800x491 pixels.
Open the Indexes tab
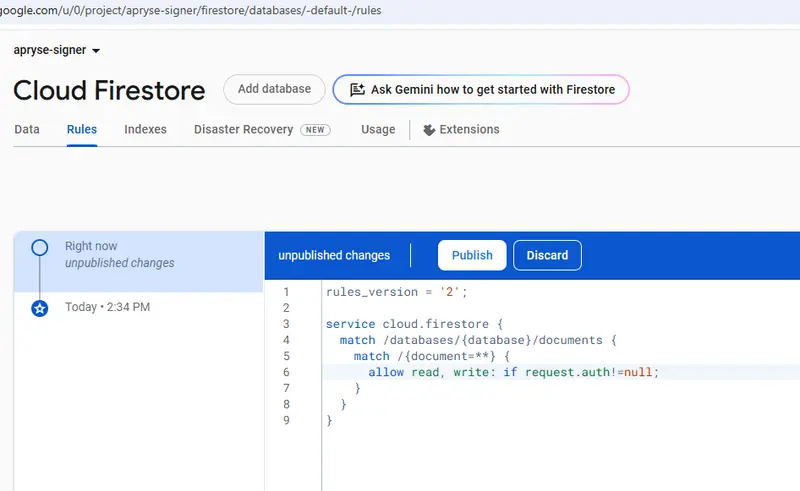pos(145,130)
